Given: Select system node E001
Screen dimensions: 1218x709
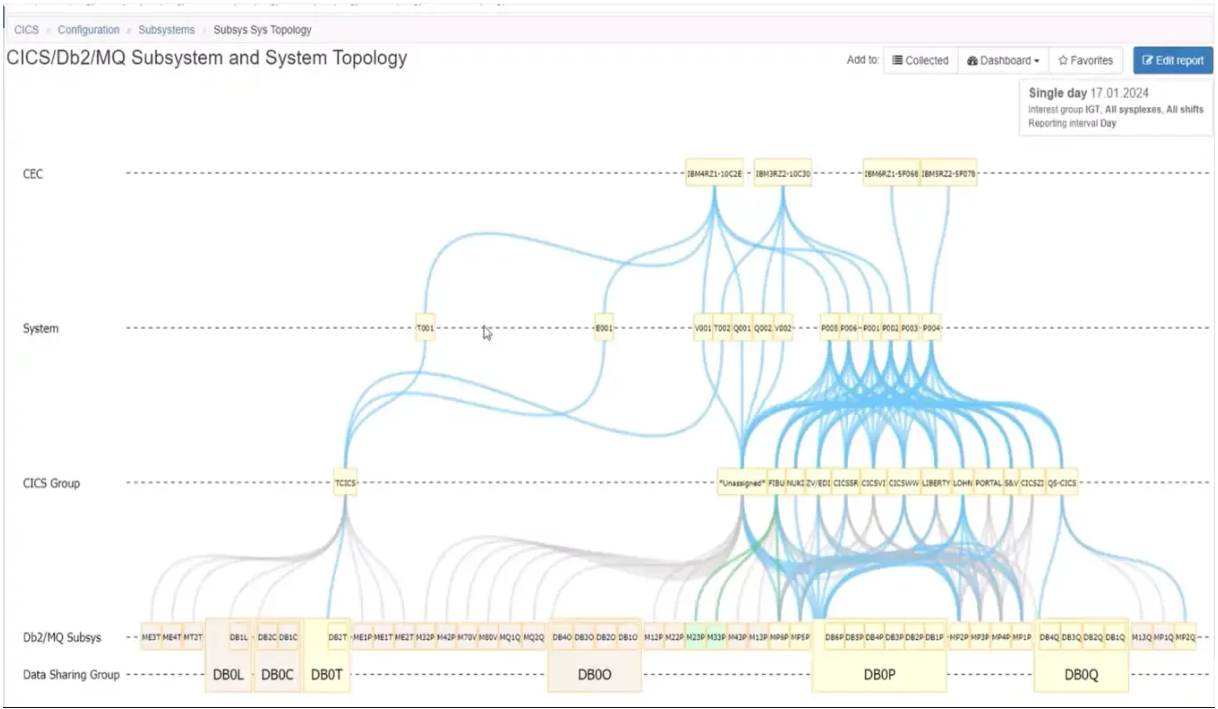Looking at the screenshot, I should pos(603,328).
